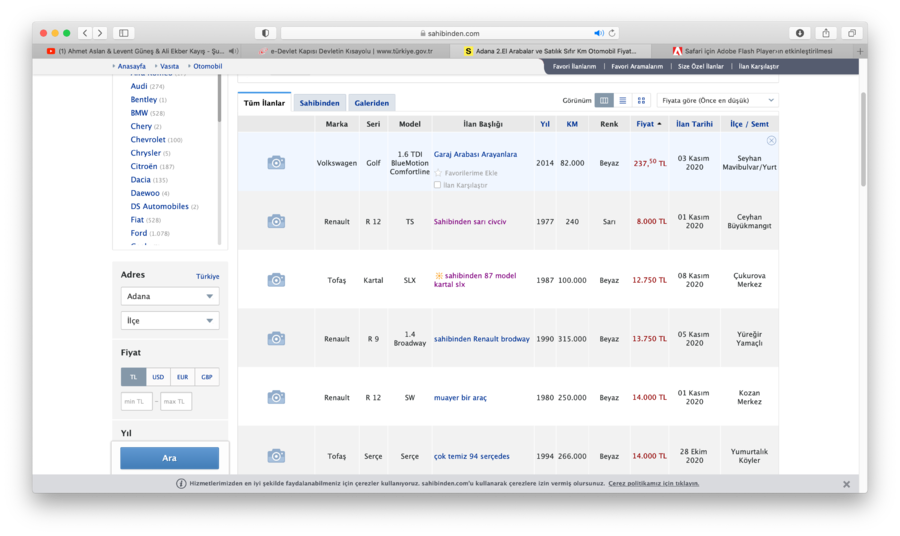Switch to grid gallery view icon

coord(641,100)
